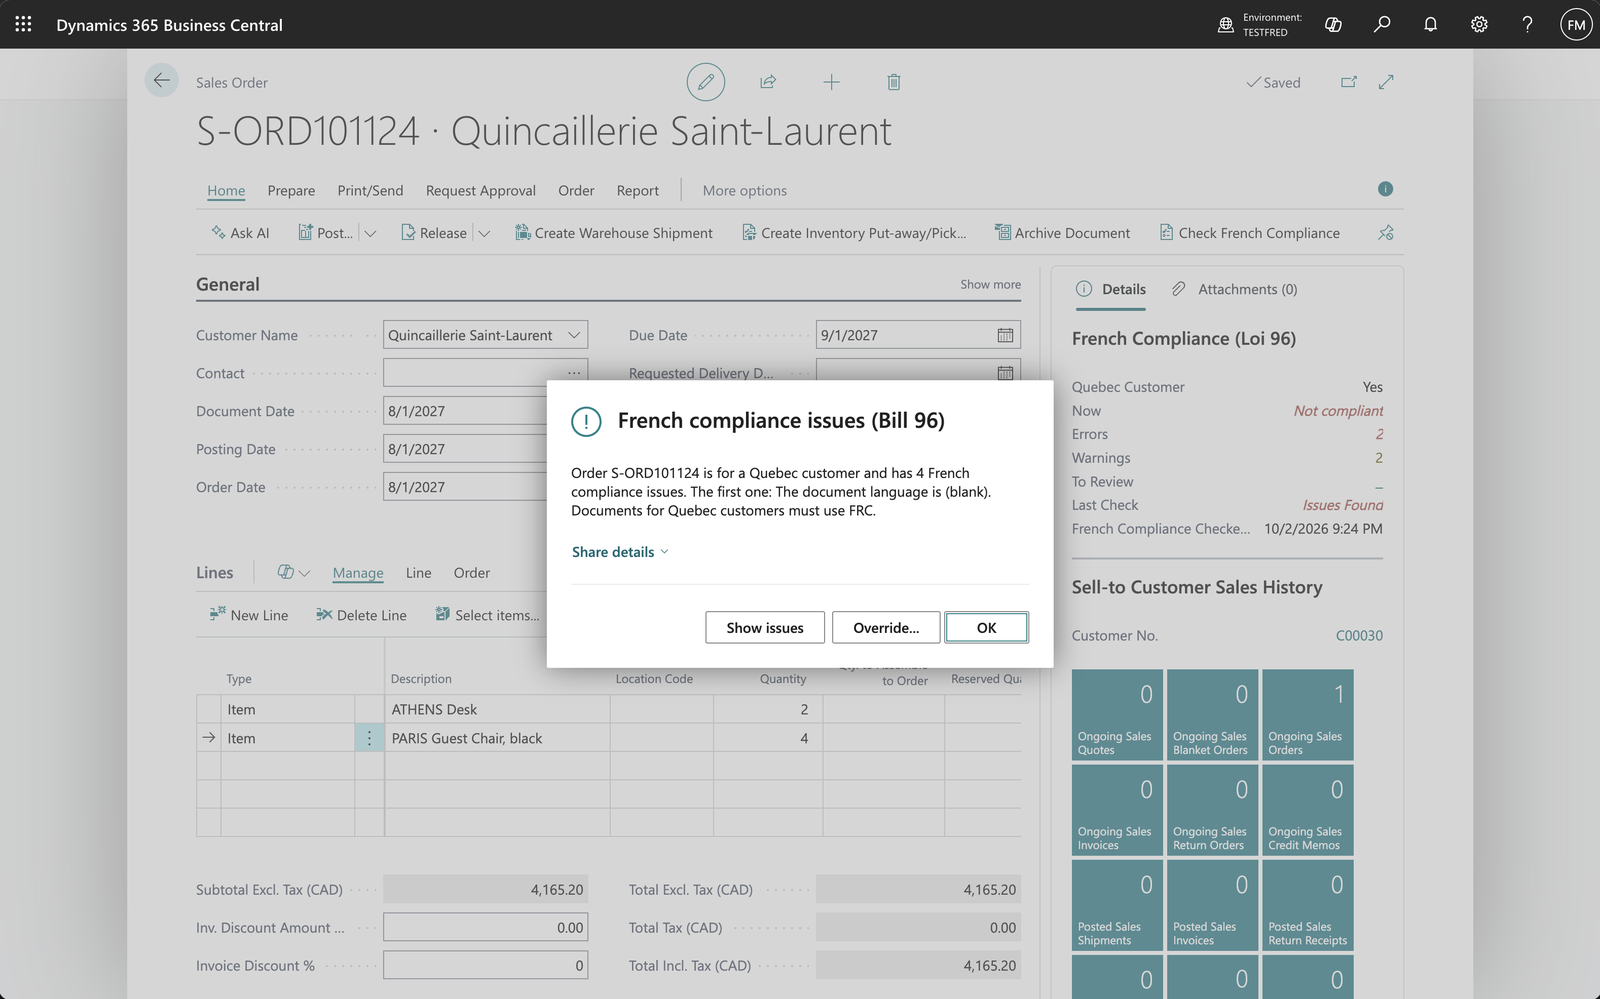This screenshot has width=1600, height=999.
Task: Click Archive Document action
Action: (x=1062, y=233)
